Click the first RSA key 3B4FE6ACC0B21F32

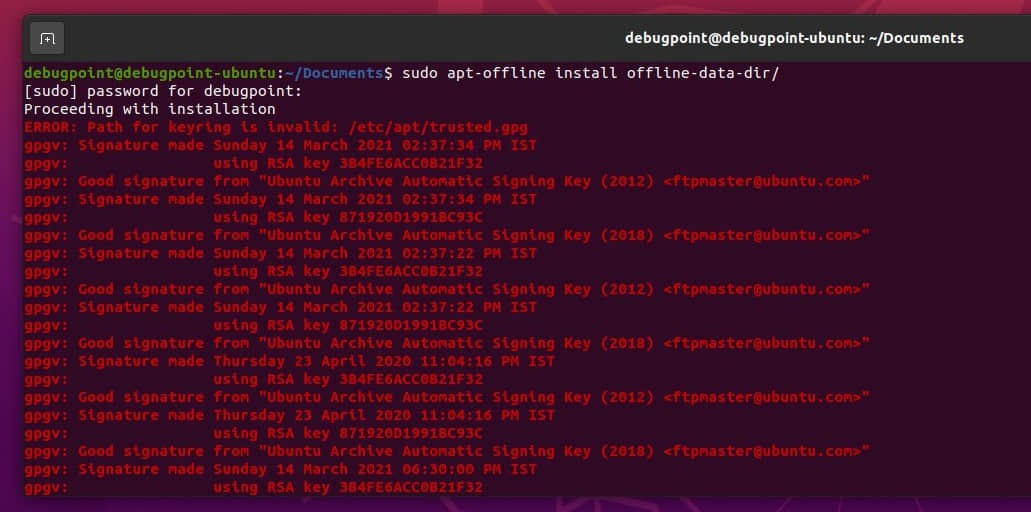tap(348, 163)
